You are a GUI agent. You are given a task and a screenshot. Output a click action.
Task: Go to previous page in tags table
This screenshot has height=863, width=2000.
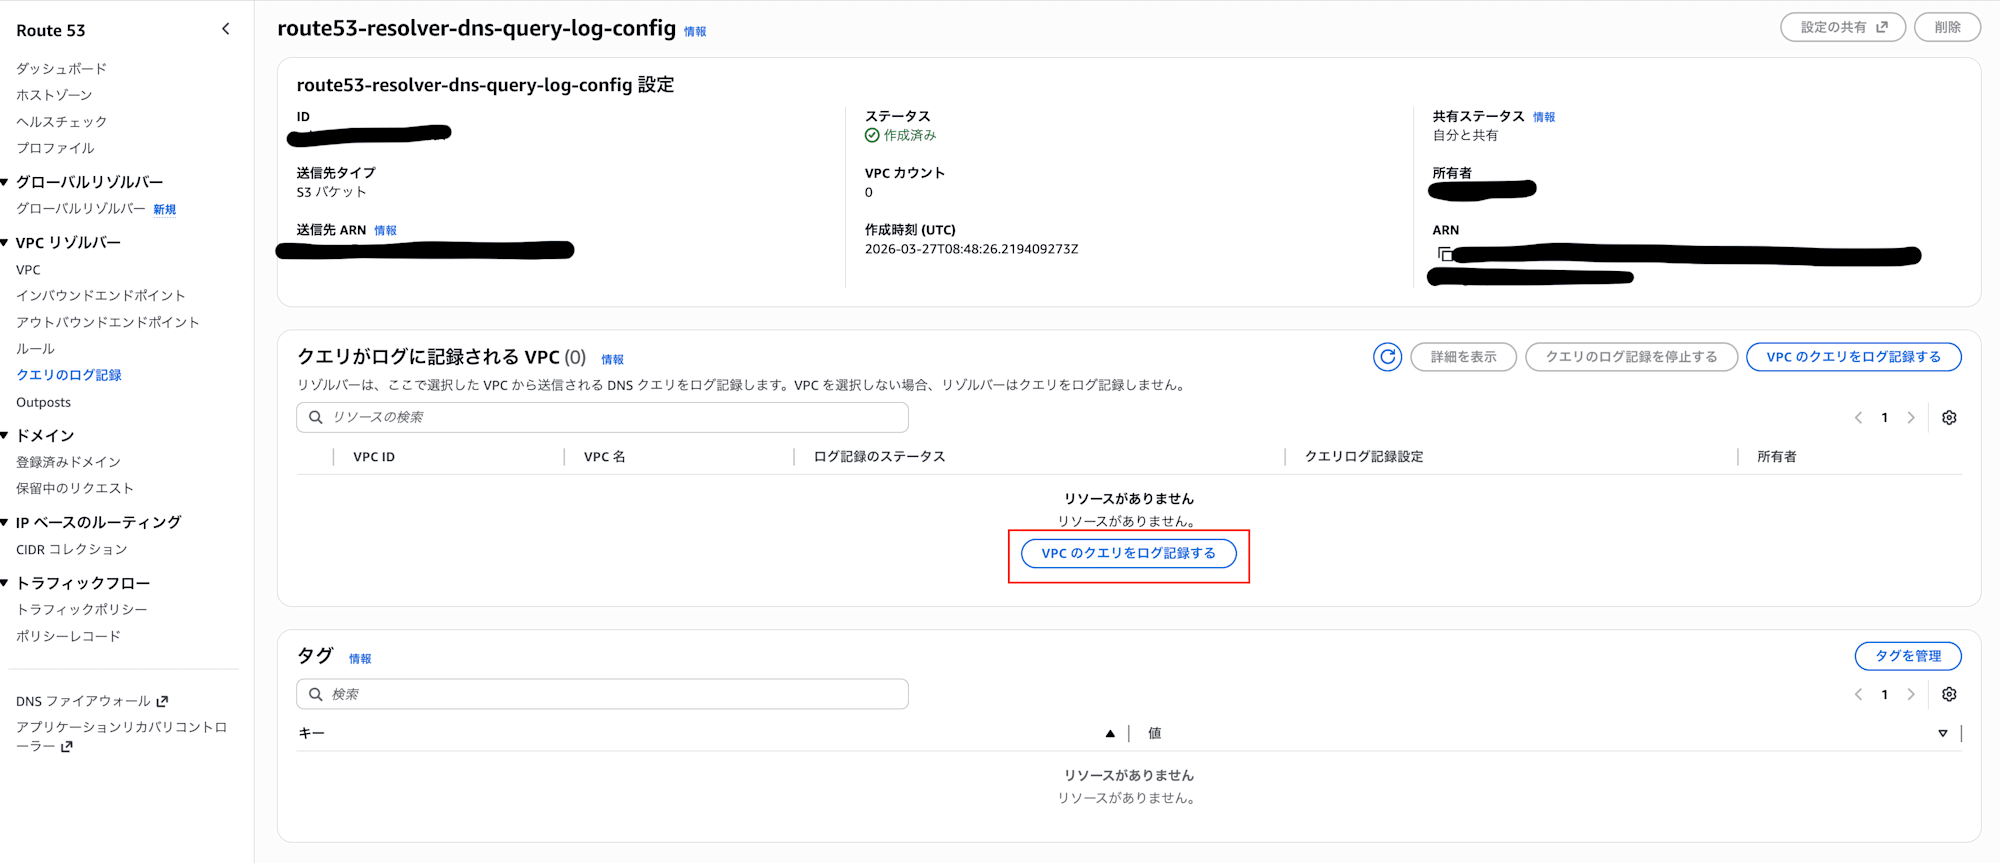pyautogui.click(x=1858, y=695)
